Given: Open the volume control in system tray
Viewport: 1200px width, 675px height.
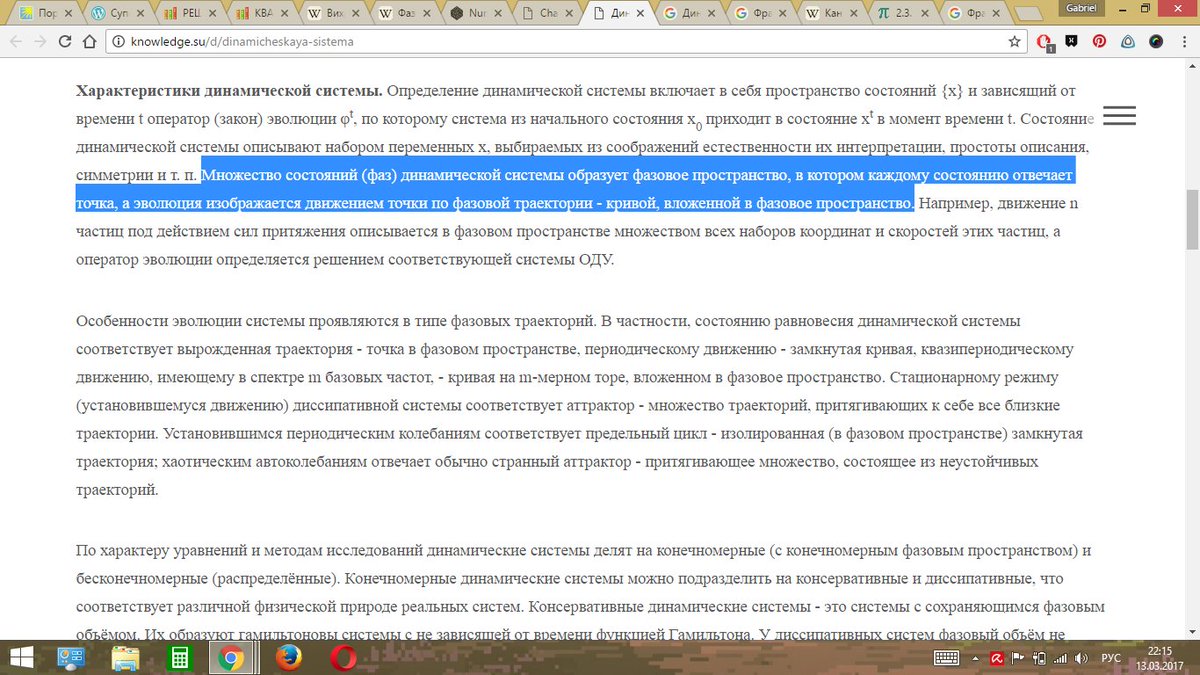Looking at the screenshot, I should click(1079, 658).
